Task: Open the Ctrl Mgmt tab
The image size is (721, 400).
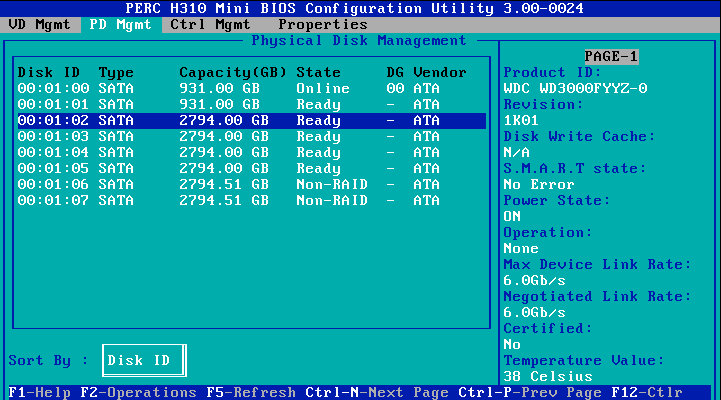Action: coord(209,24)
